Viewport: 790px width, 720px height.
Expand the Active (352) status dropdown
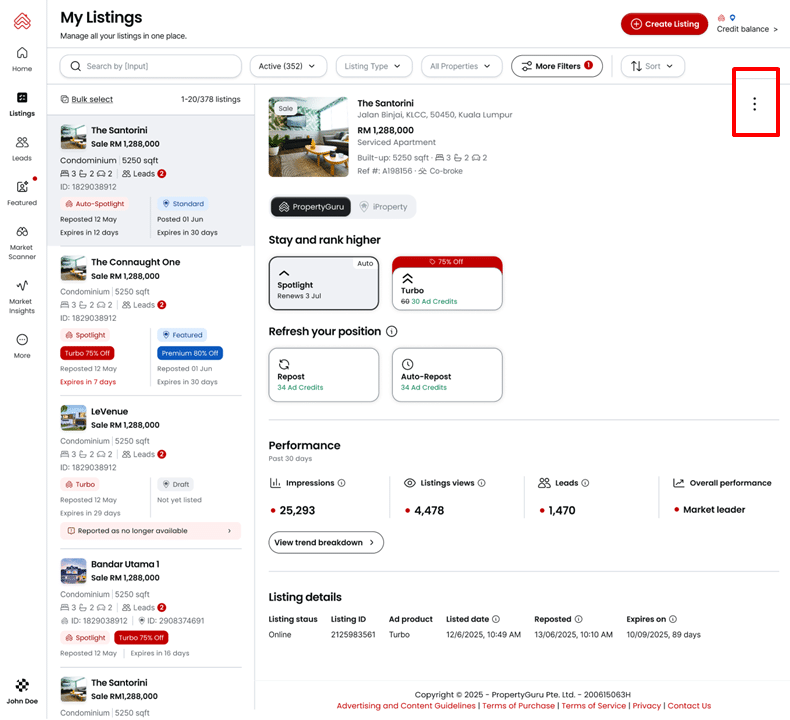pyautogui.click(x=288, y=66)
